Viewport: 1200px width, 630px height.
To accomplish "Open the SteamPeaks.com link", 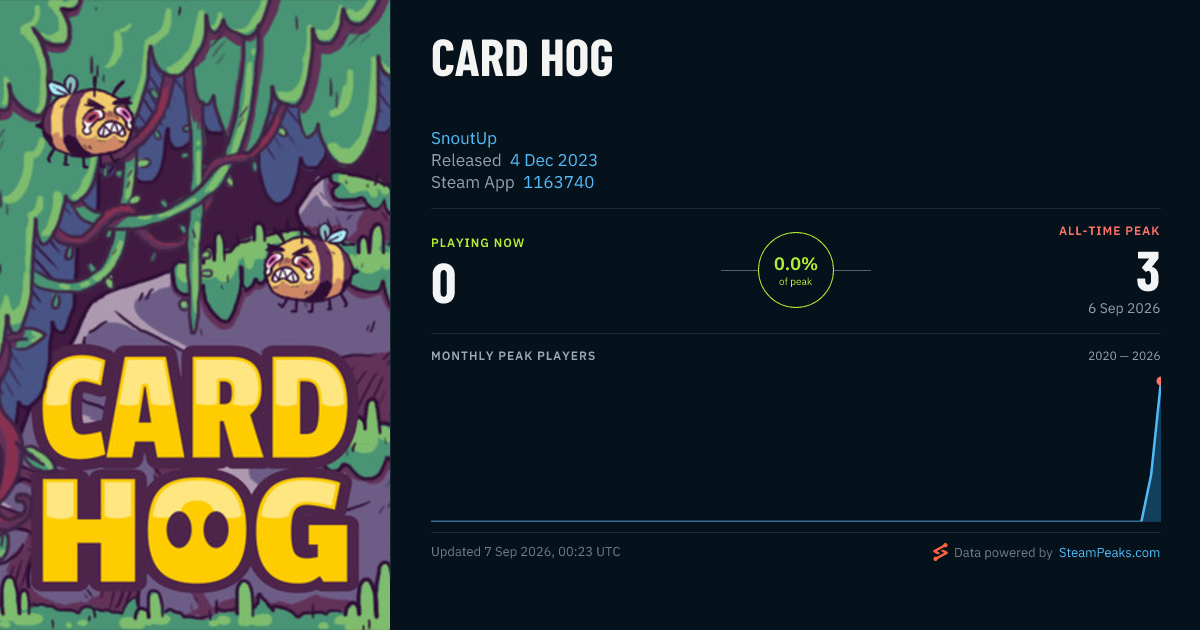I will [1109, 552].
